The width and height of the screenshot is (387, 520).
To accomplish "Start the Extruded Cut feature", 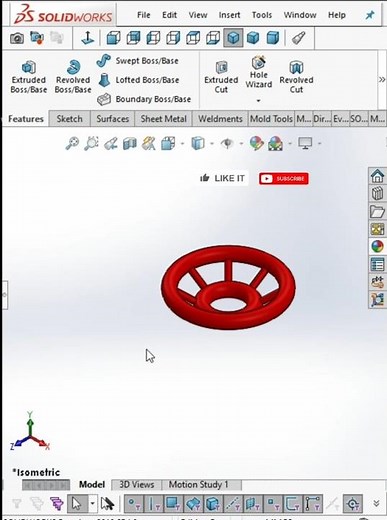I will 221,77.
